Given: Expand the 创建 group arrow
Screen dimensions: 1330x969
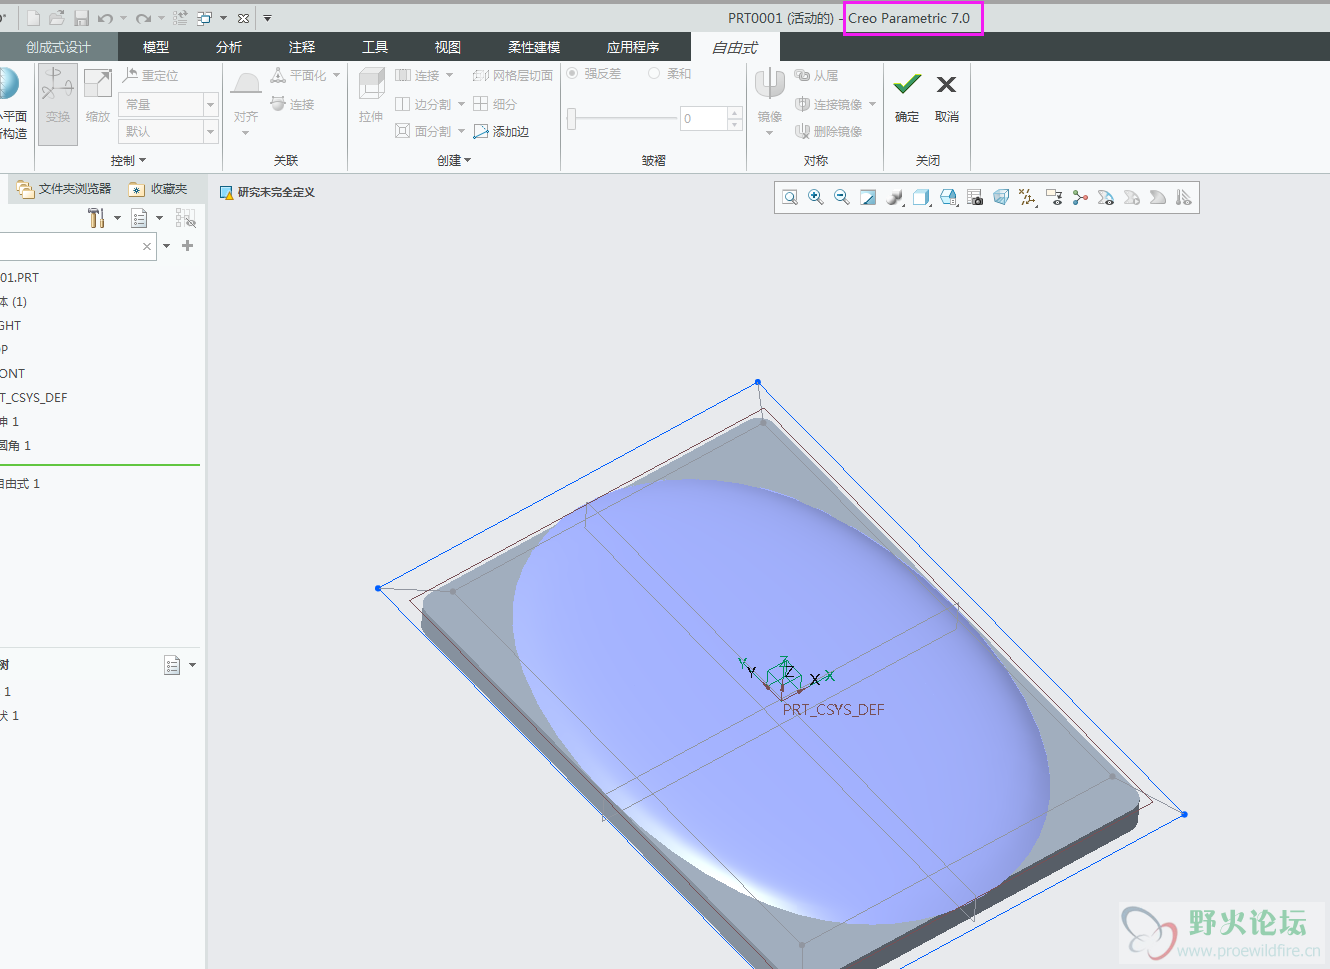Looking at the screenshot, I should point(467,160).
